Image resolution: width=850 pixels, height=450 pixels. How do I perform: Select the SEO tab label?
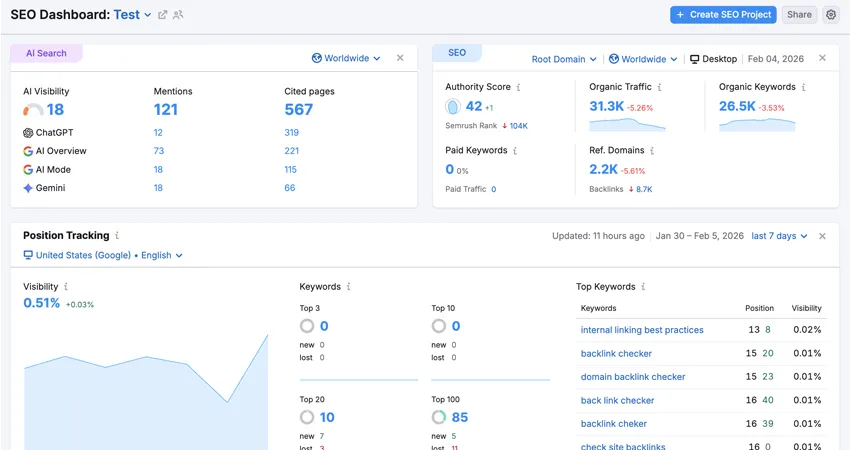pyautogui.click(x=457, y=53)
